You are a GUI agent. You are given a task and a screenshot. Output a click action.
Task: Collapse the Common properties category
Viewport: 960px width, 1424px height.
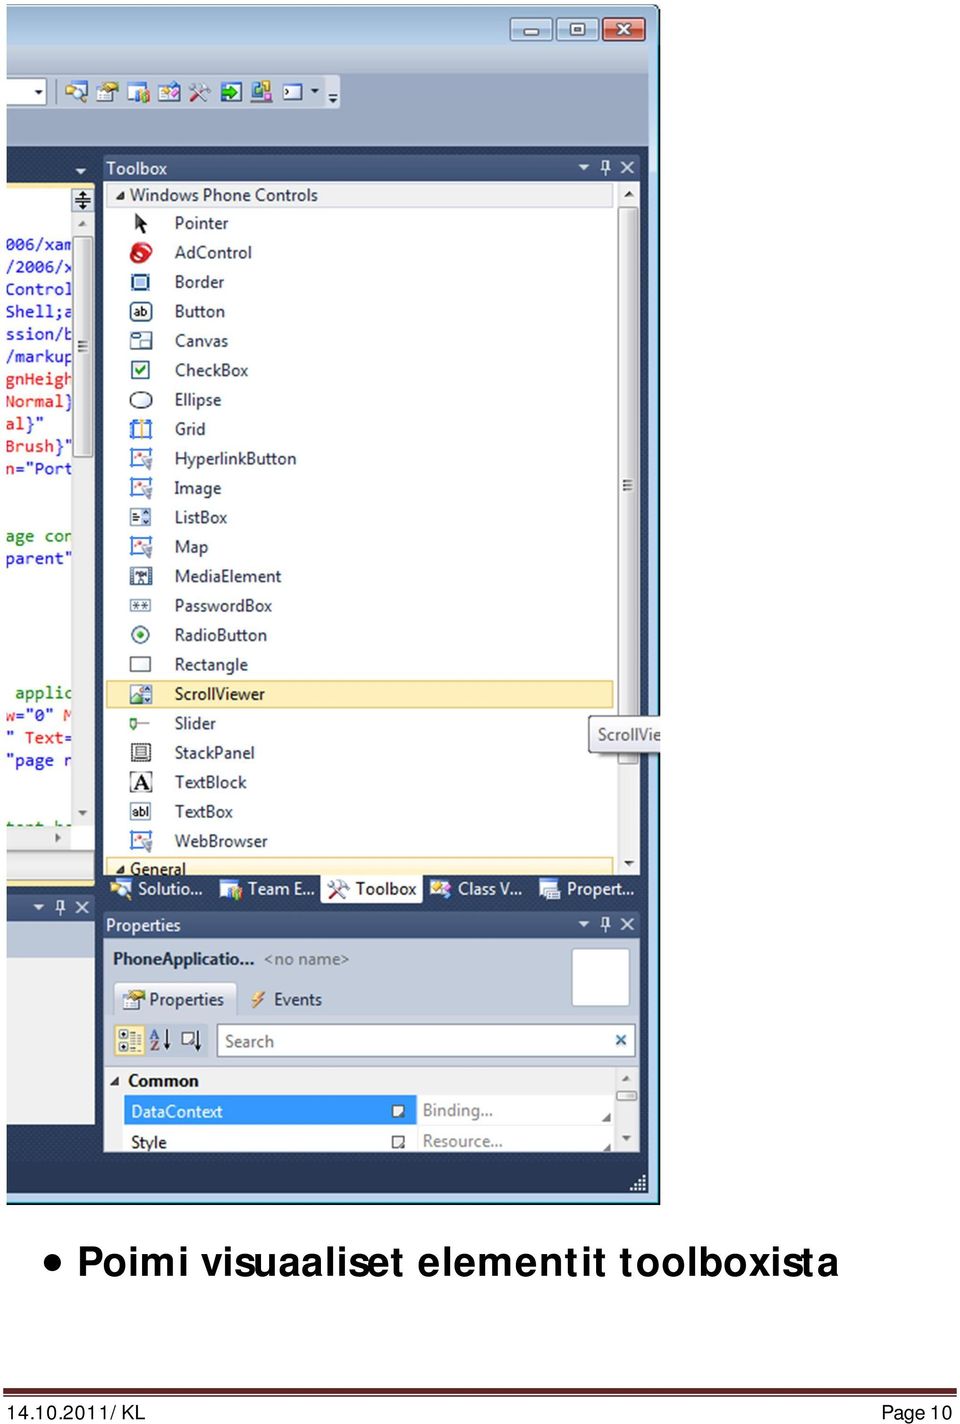click(x=115, y=1081)
